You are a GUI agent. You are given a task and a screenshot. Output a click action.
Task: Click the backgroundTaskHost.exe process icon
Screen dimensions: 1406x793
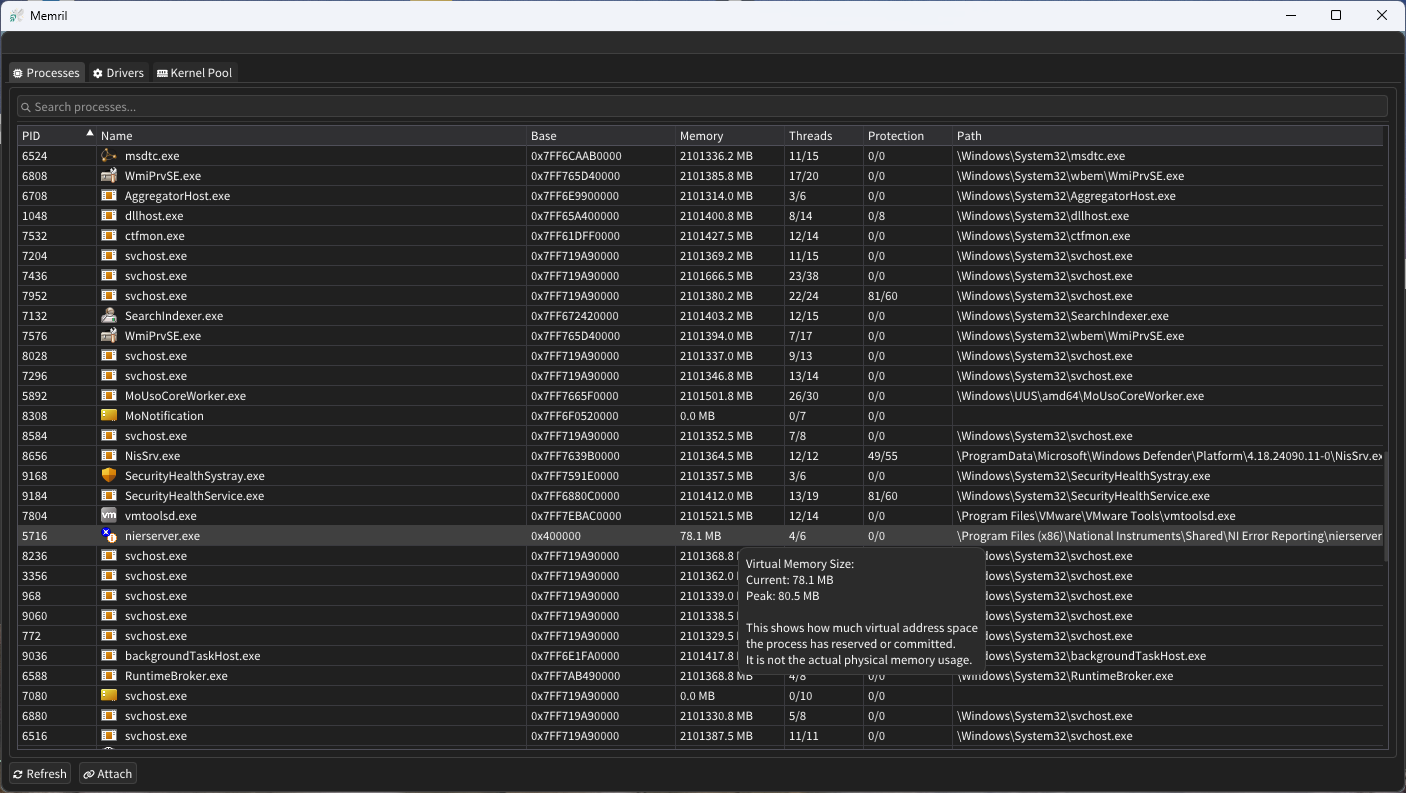(109, 656)
